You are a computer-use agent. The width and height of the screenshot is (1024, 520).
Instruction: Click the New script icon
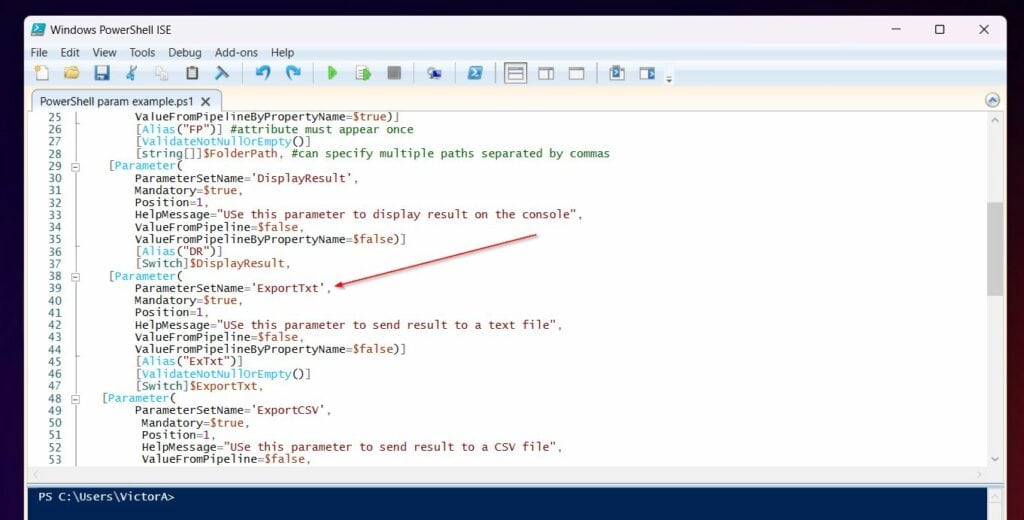(42, 73)
